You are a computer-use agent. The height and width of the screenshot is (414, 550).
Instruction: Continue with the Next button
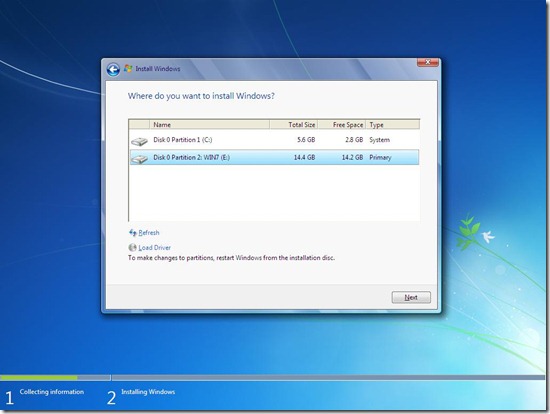(411, 298)
